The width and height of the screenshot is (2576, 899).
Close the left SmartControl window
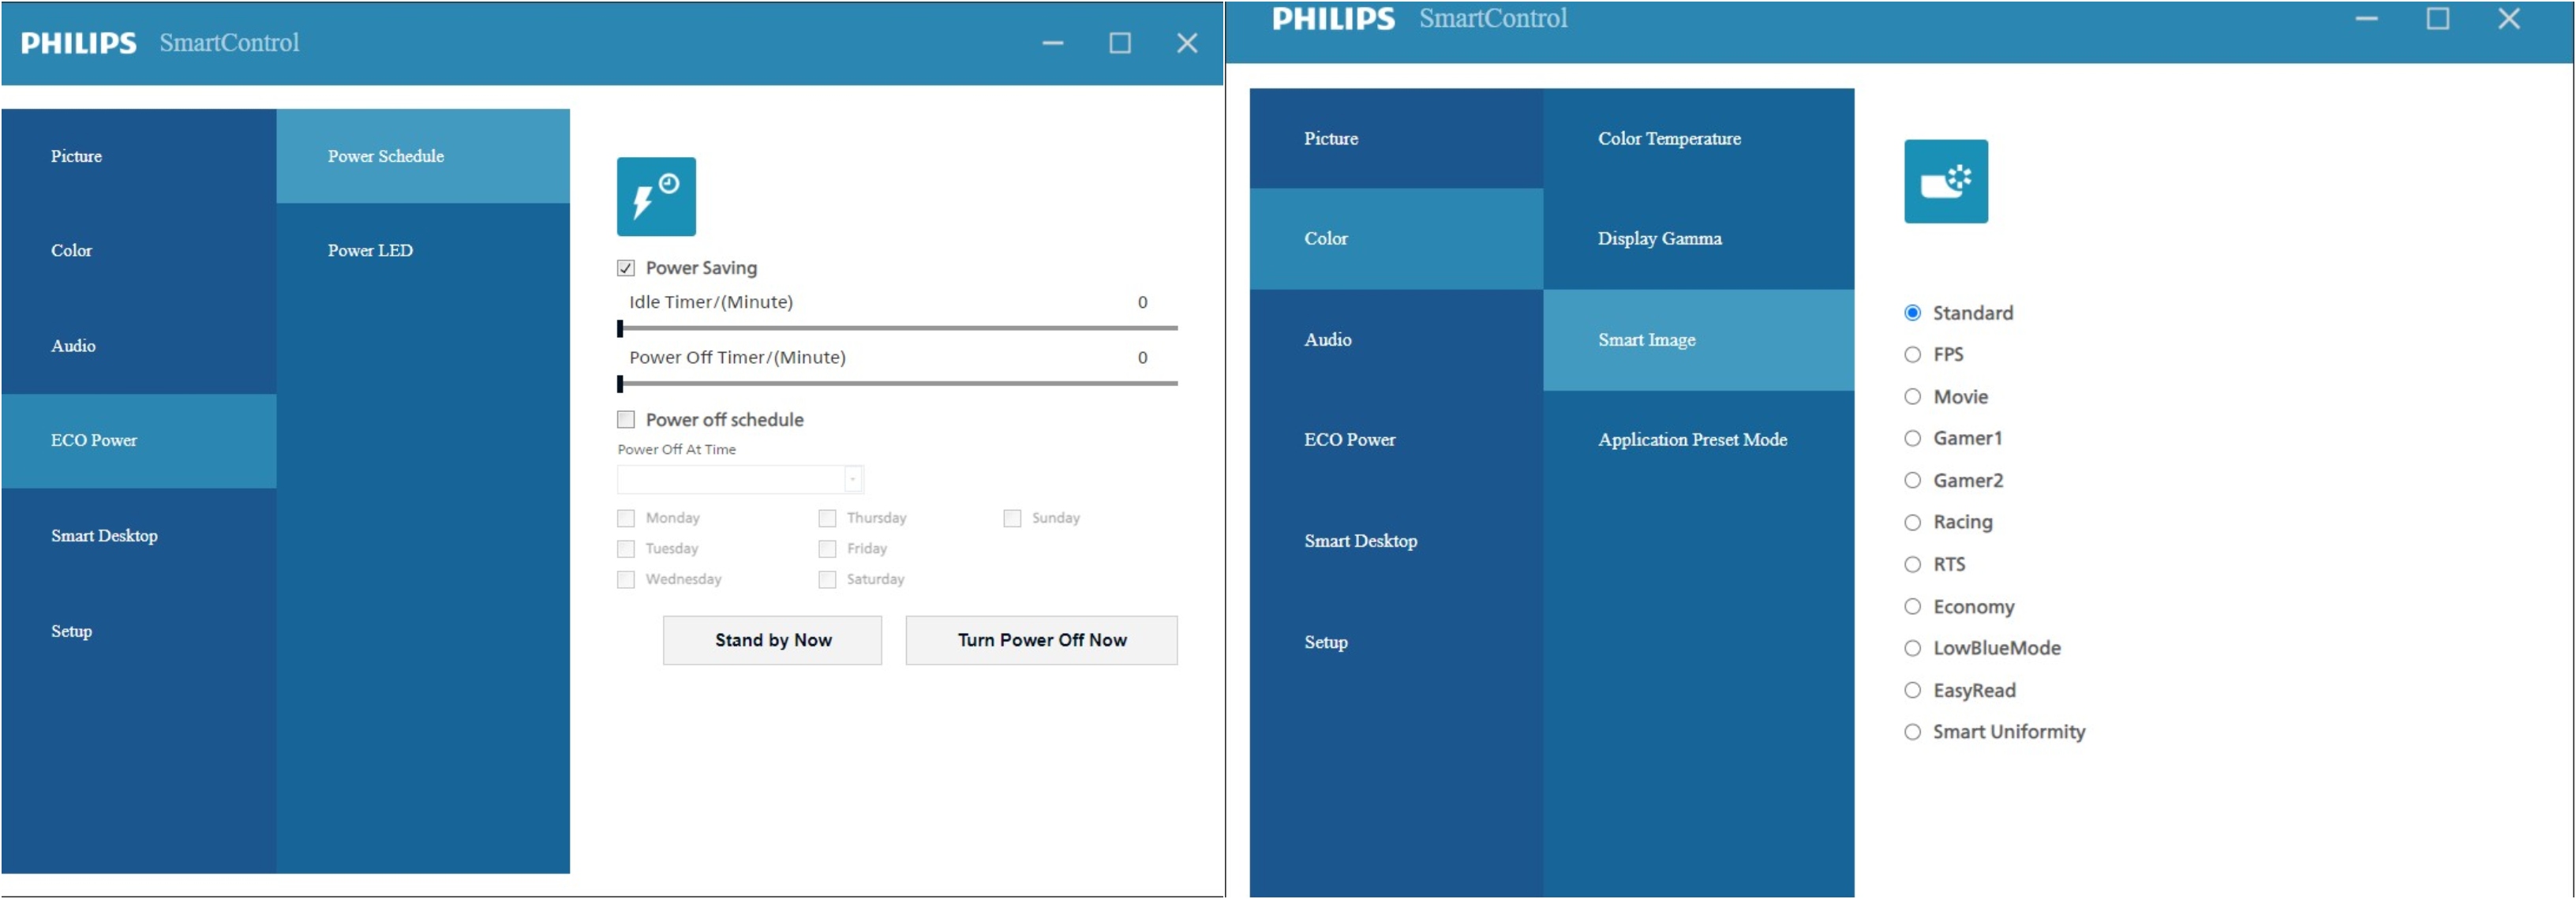(1186, 43)
